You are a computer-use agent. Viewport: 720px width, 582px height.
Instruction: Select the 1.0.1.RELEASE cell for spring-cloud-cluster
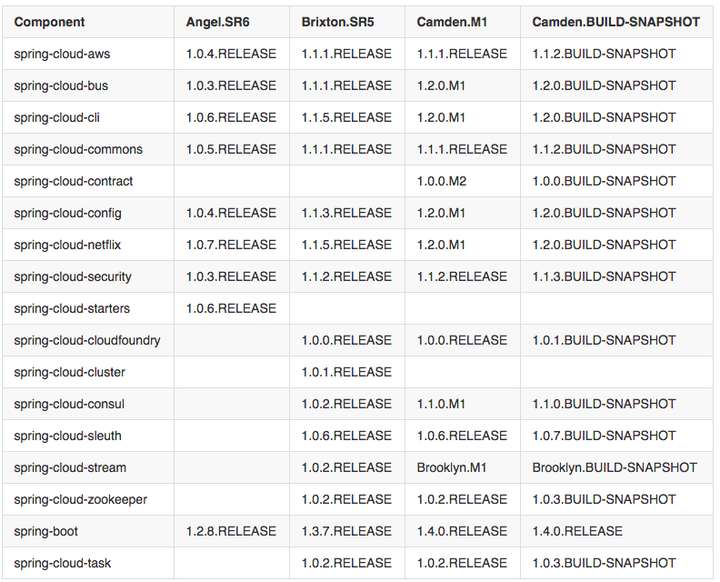pos(347,372)
